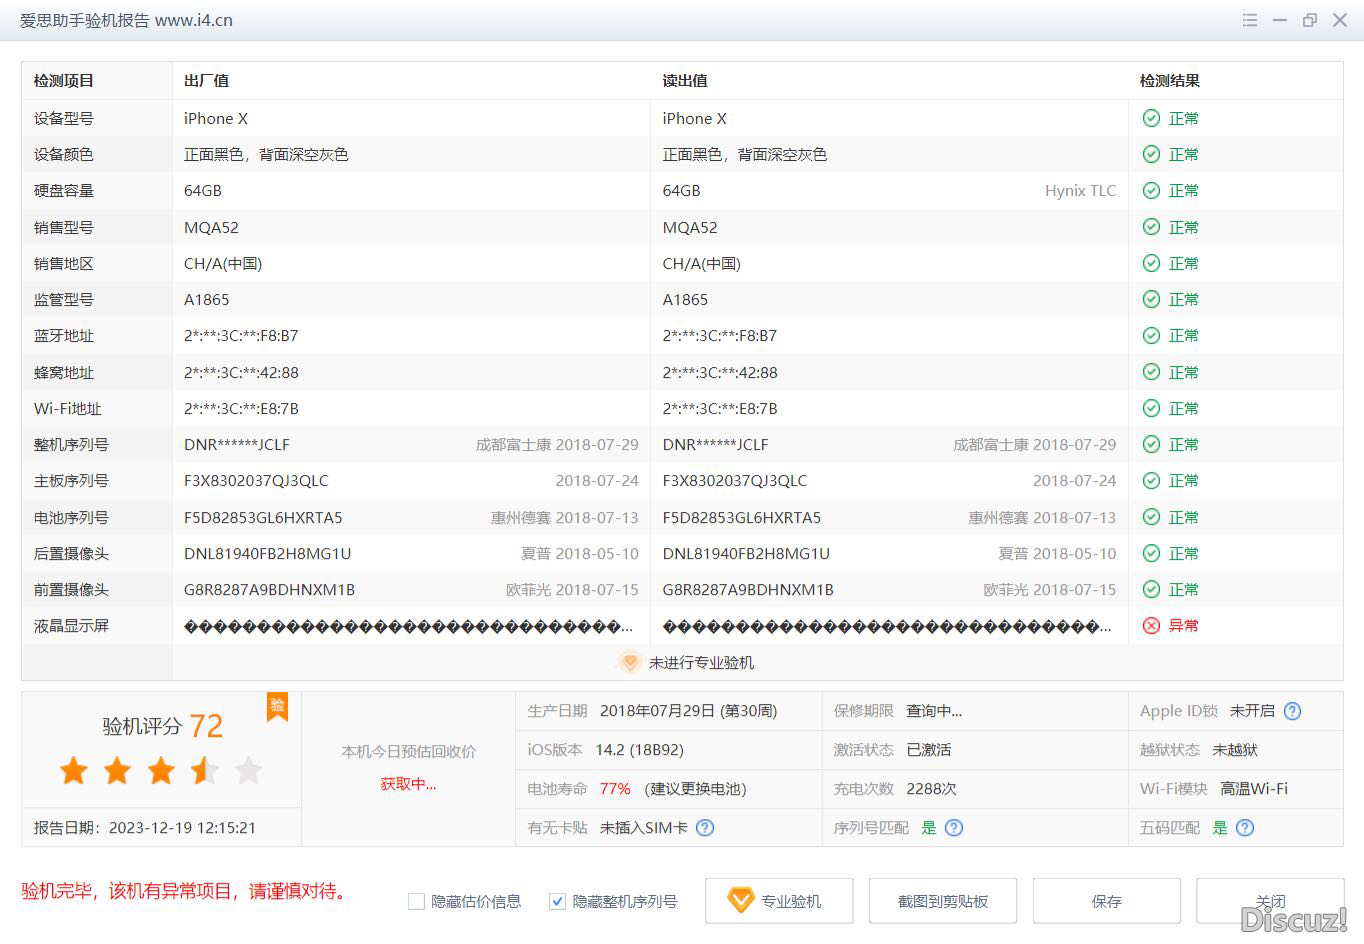Close the window with the X icon
Image resolution: width=1364 pixels, height=944 pixels.
pos(1340,20)
